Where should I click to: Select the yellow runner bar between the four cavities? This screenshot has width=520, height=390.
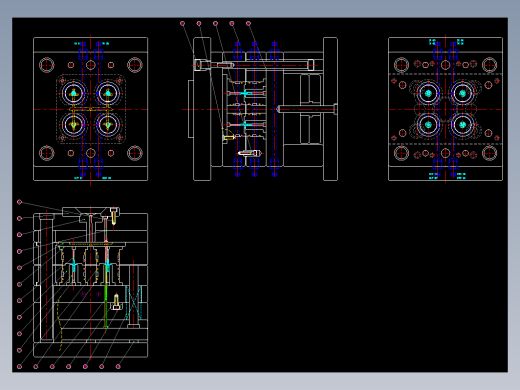tap(91, 109)
